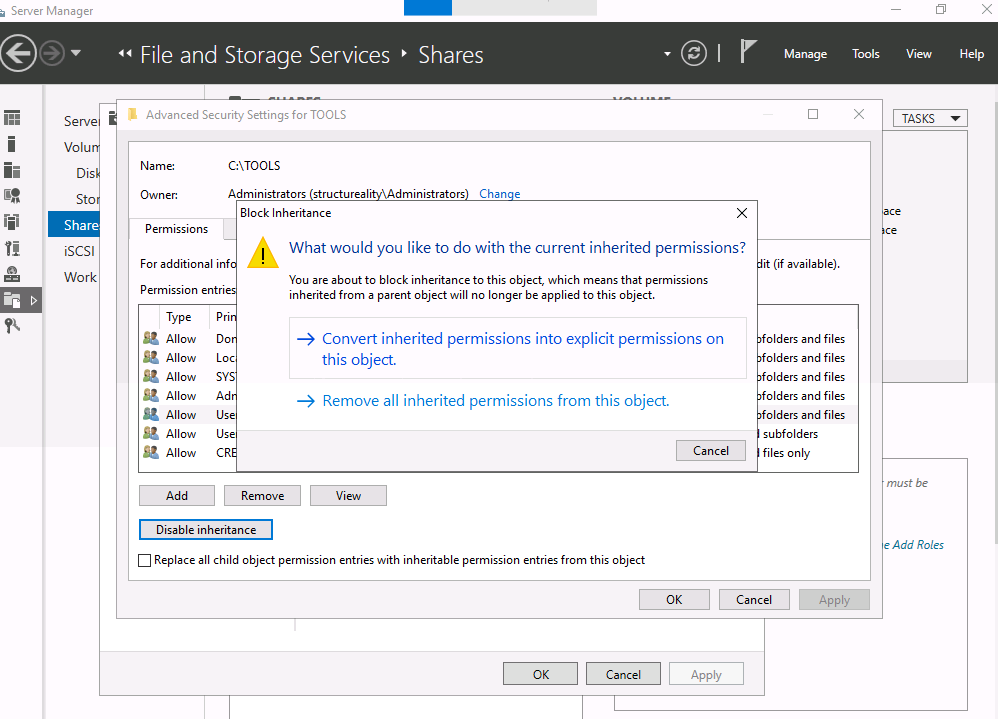
Task: Select File and Storage Services sidebar icon
Action: (12, 300)
